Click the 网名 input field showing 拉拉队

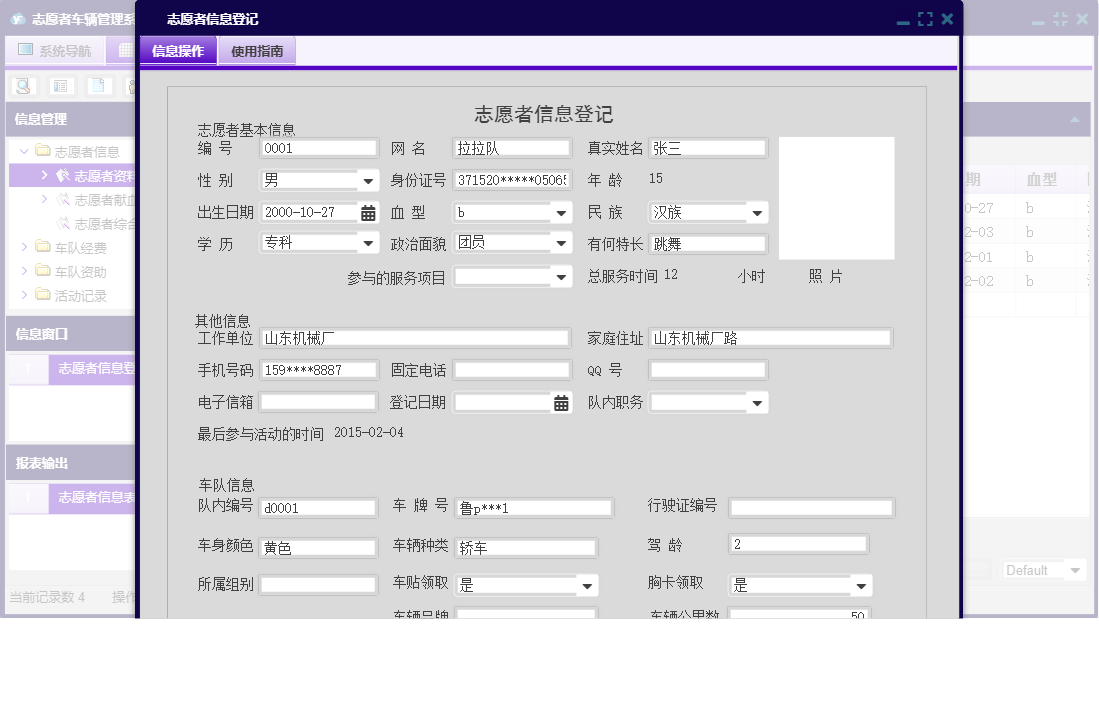pos(511,146)
